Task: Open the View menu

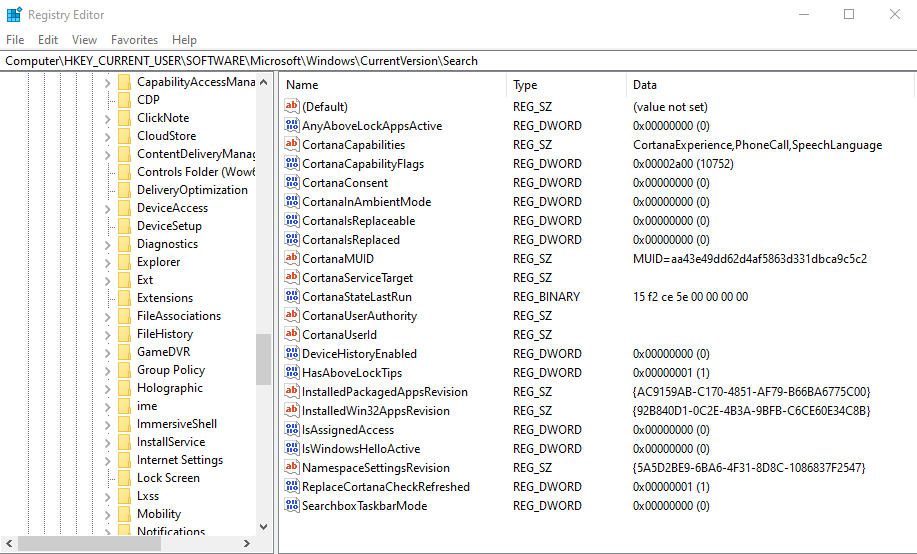Action: point(84,40)
